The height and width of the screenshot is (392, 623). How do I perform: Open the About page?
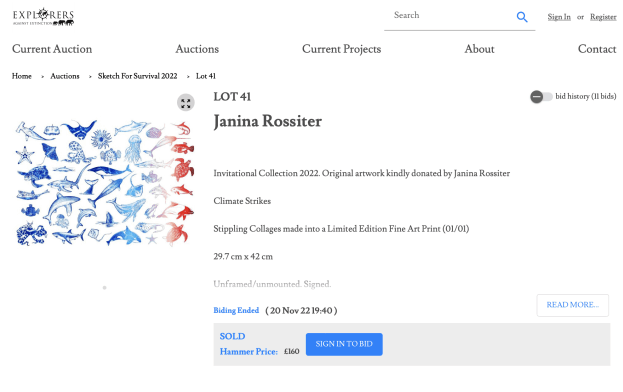[x=480, y=49]
